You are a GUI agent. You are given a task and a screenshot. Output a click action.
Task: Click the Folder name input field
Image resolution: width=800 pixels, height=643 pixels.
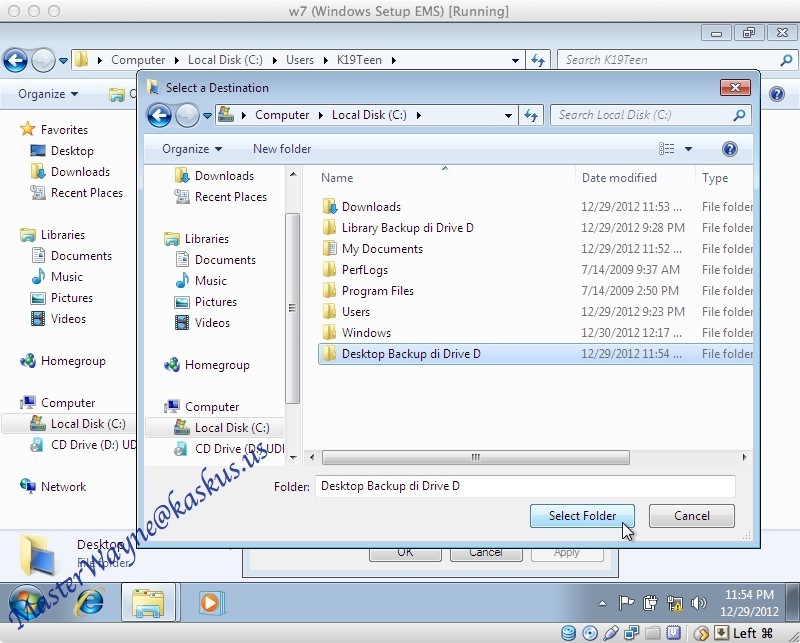(x=525, y=486)
